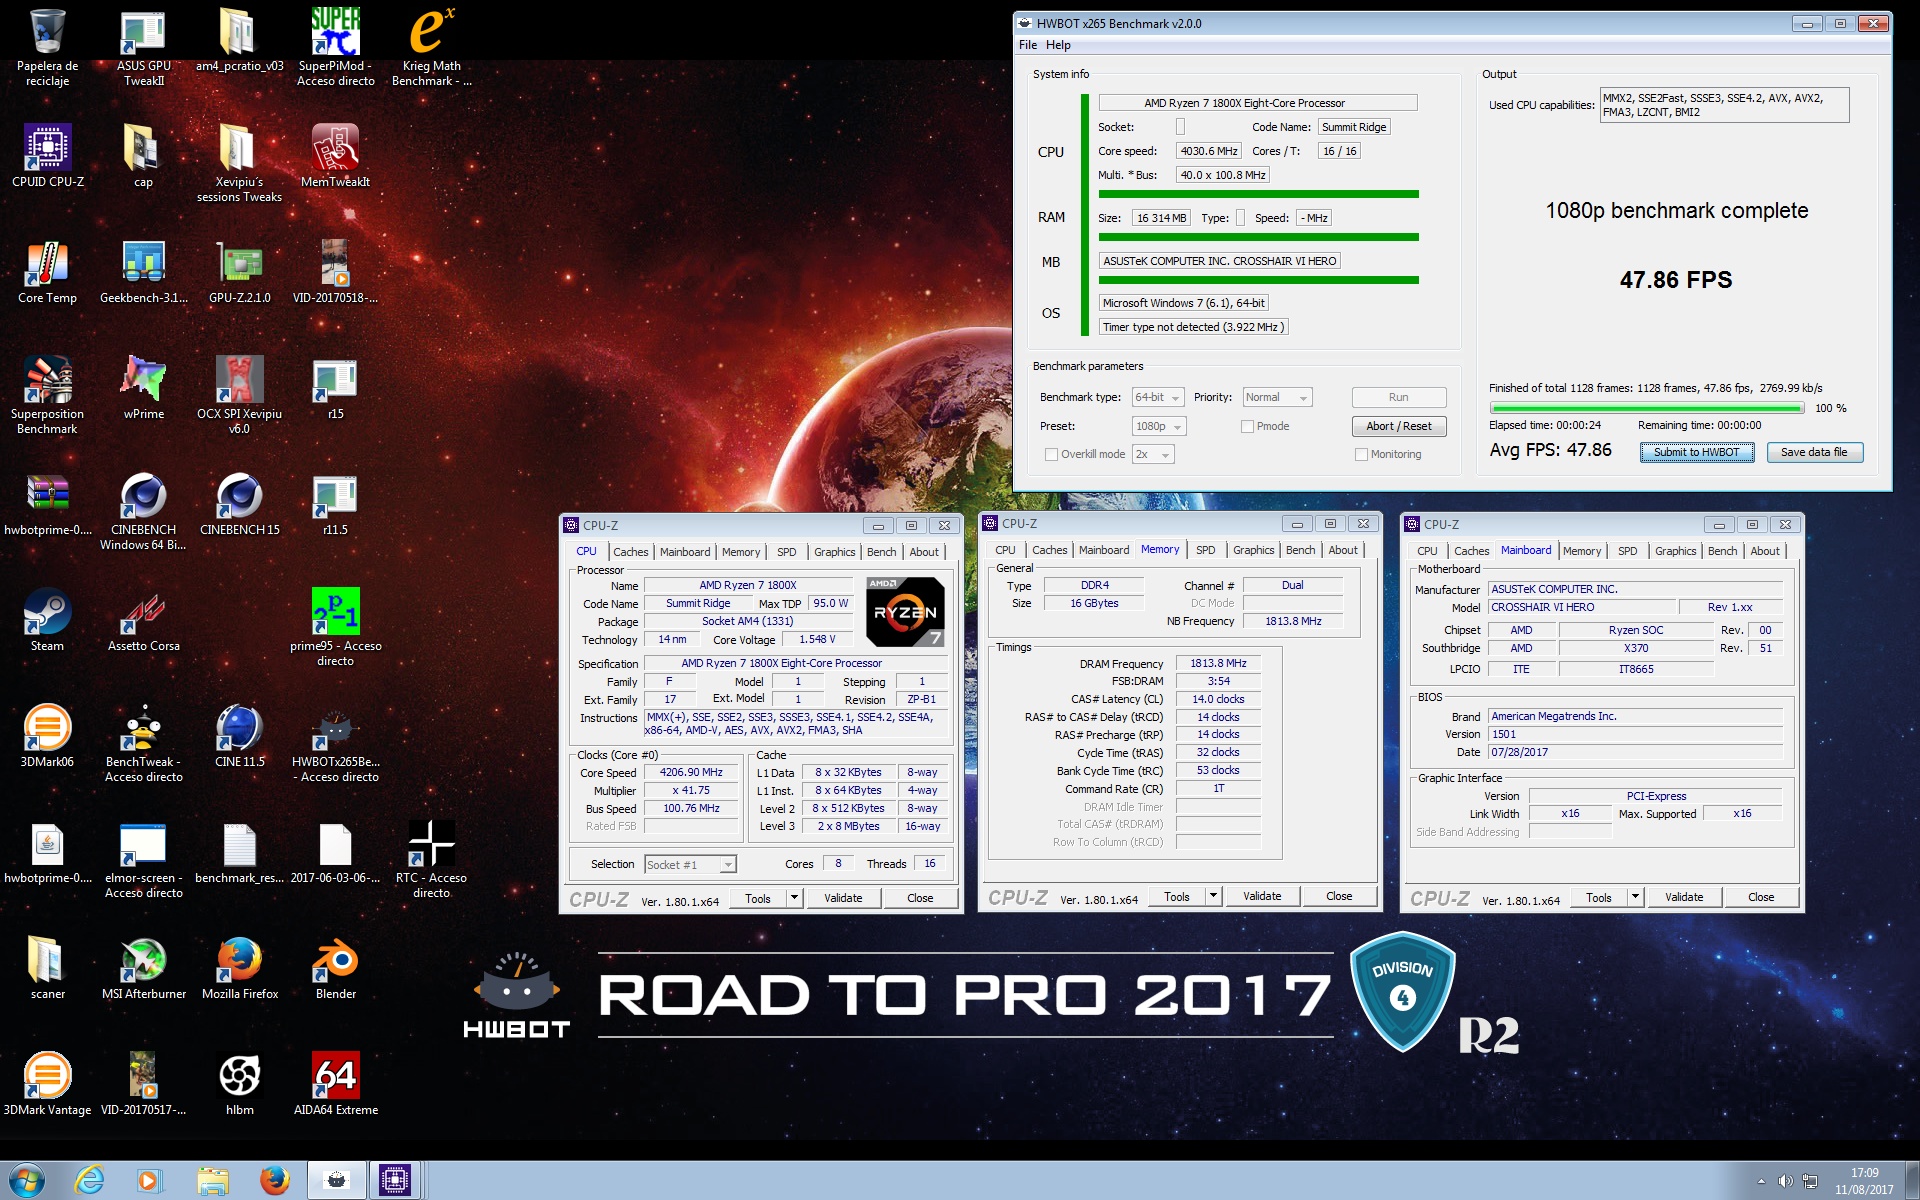Launch GPU-Z.2.1.0 desktop icon
Viewport: 1920px width, 1200px height.
[x=239, y=271]
